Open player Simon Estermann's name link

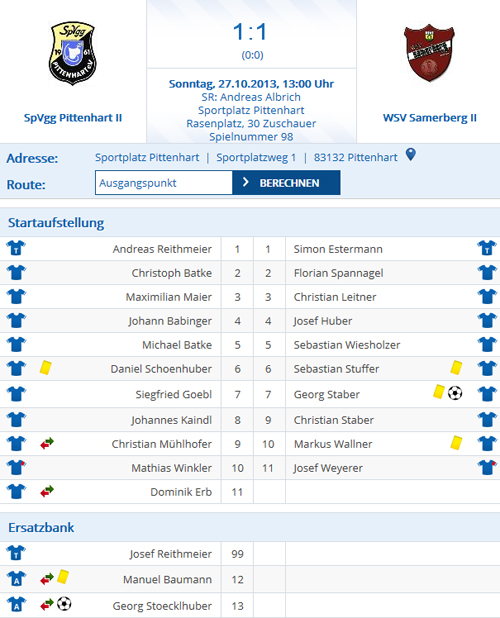click(338, 249)
